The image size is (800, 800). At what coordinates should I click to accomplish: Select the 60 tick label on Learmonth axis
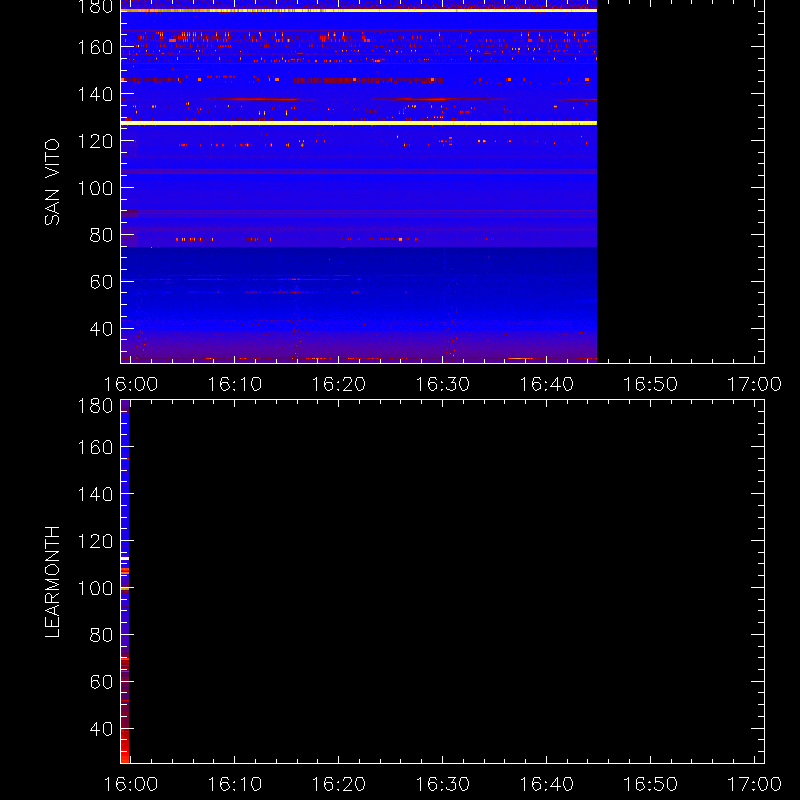pyautogui.click(x=101, y=682)
